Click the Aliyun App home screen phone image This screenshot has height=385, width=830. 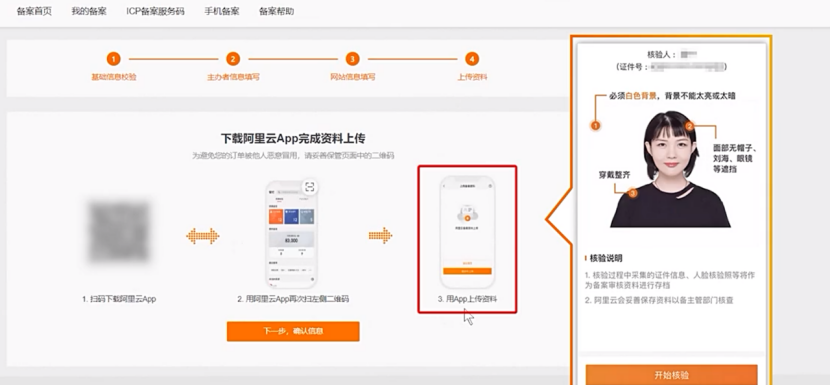(293, 236)
